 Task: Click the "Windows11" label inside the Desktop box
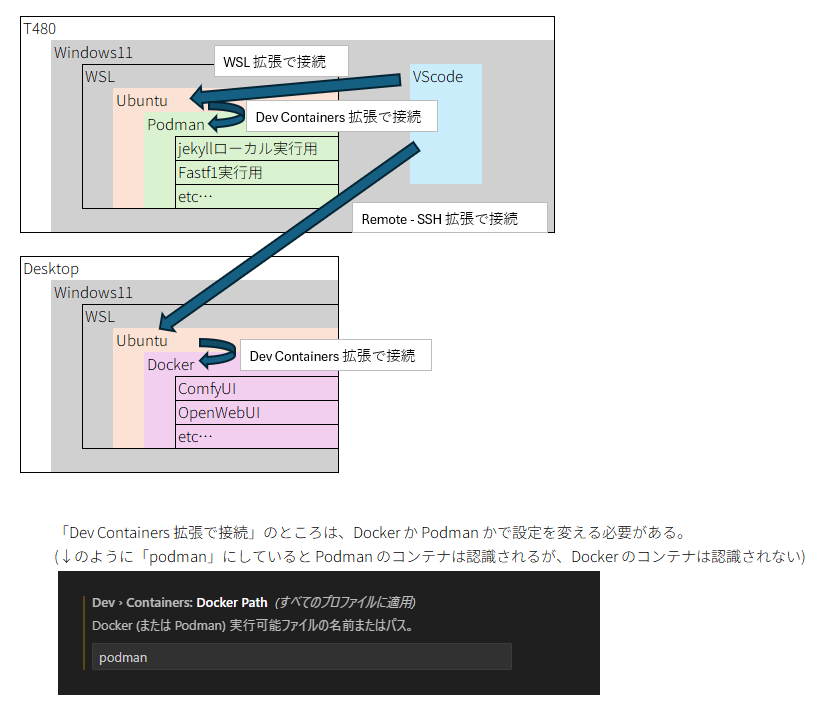pyautogui.click(x=93, y=292)
